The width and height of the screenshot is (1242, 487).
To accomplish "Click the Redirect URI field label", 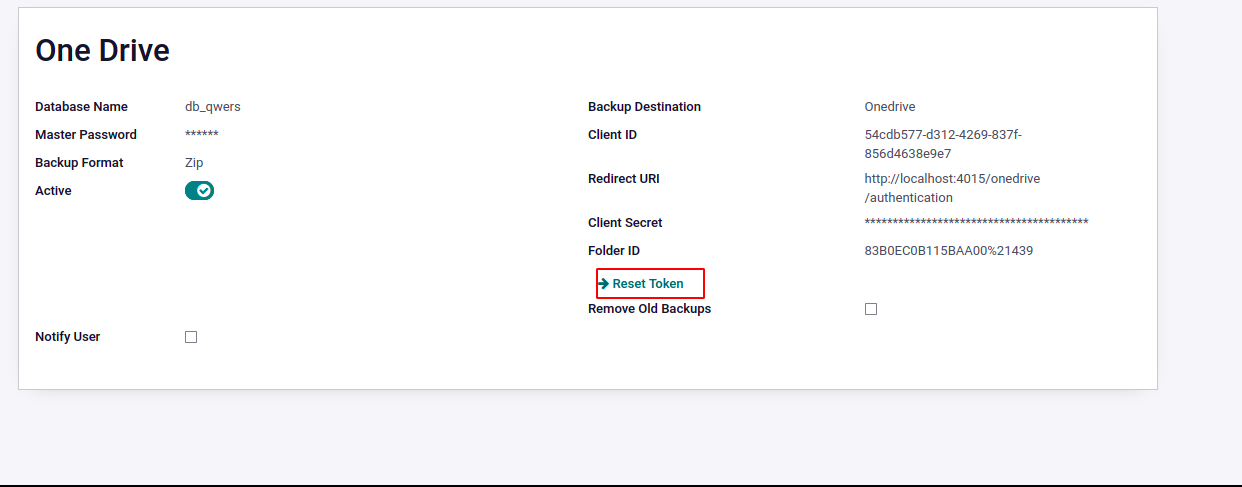I will pyautogui.click(x=623, y=179).
